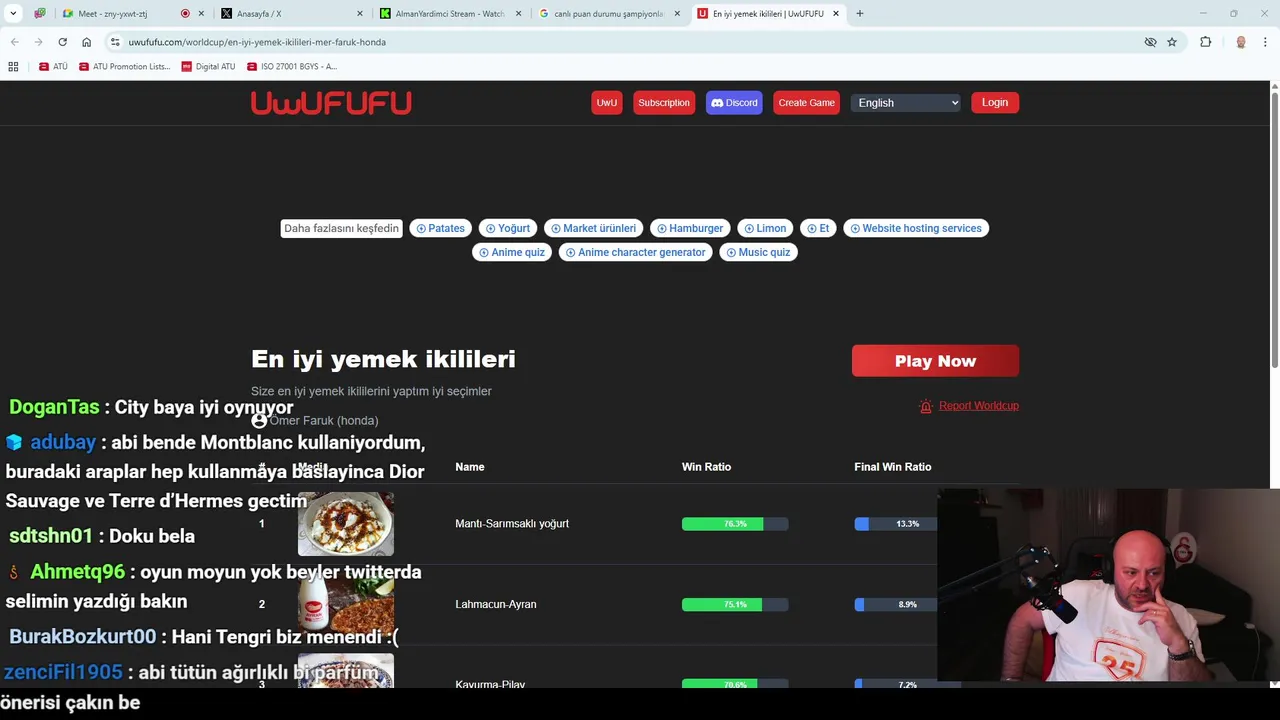Open the apps grid in bookmarks bar

pyautogui.click(x=13, y=67)
